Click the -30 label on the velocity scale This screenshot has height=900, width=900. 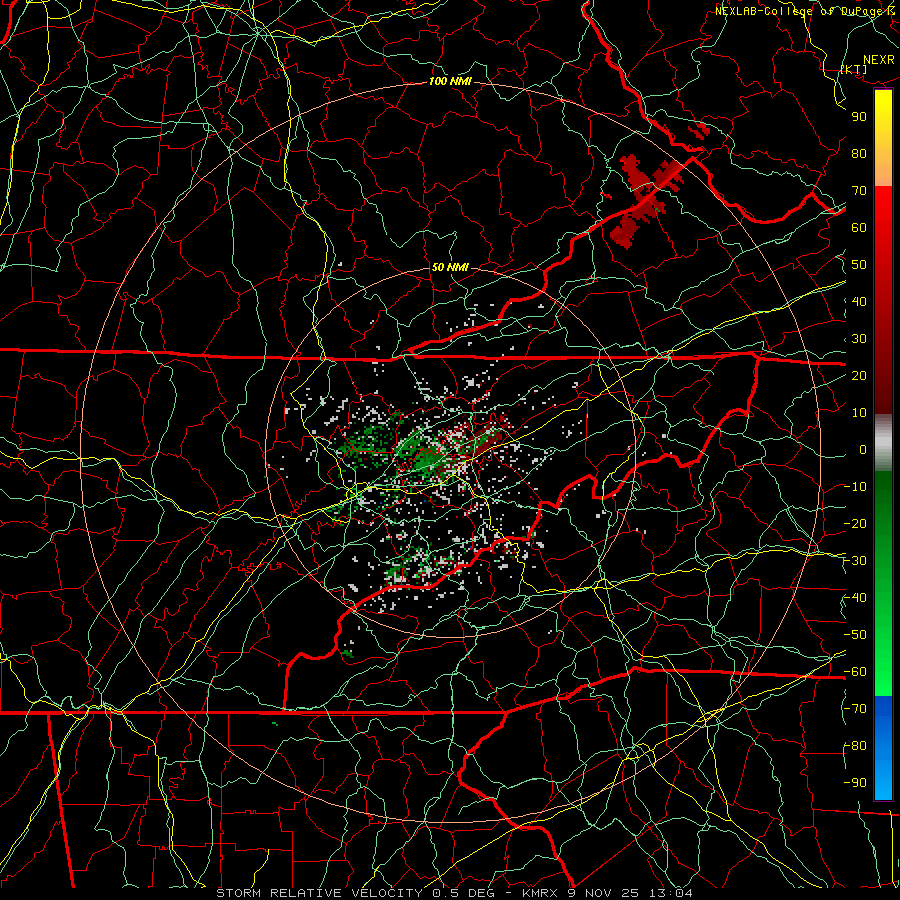tap(855, 561)
